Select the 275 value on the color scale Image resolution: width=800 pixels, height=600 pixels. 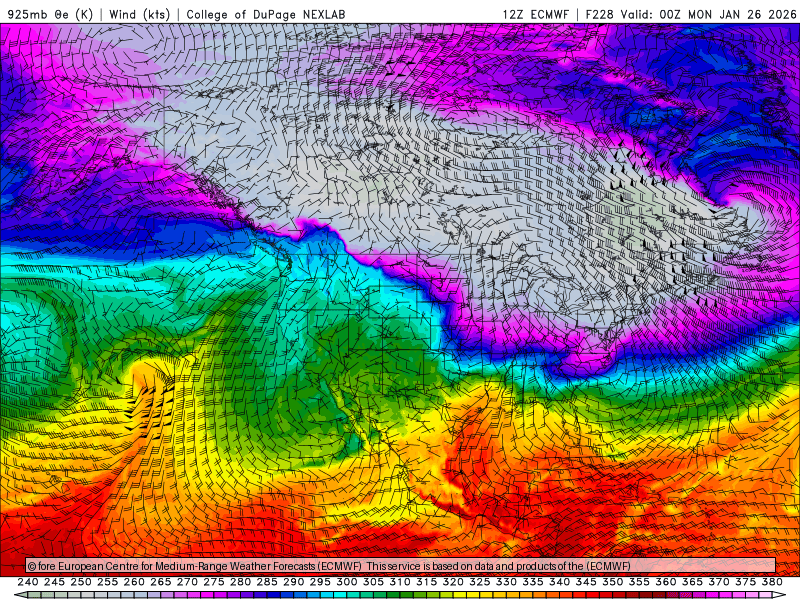click(213, 582)
